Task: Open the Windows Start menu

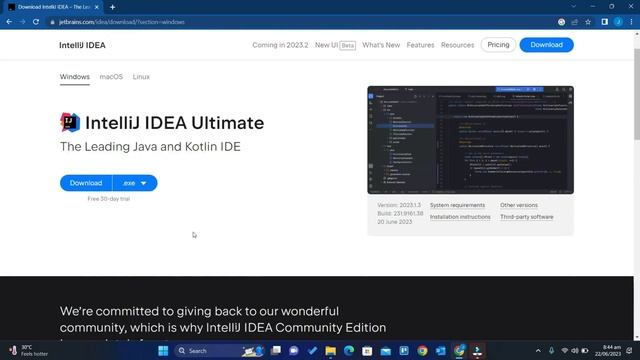Action: click(163, 351)
